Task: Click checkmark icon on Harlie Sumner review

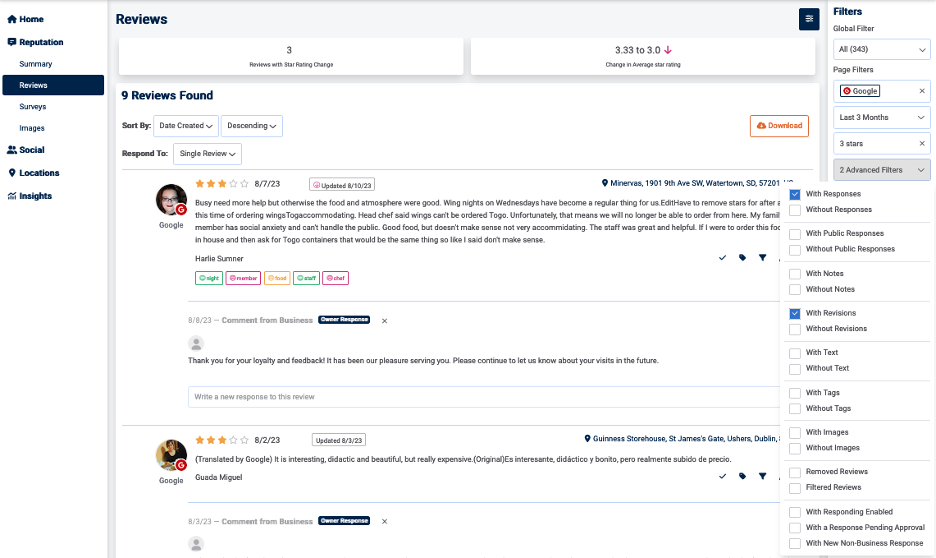Action: point(722,258)
